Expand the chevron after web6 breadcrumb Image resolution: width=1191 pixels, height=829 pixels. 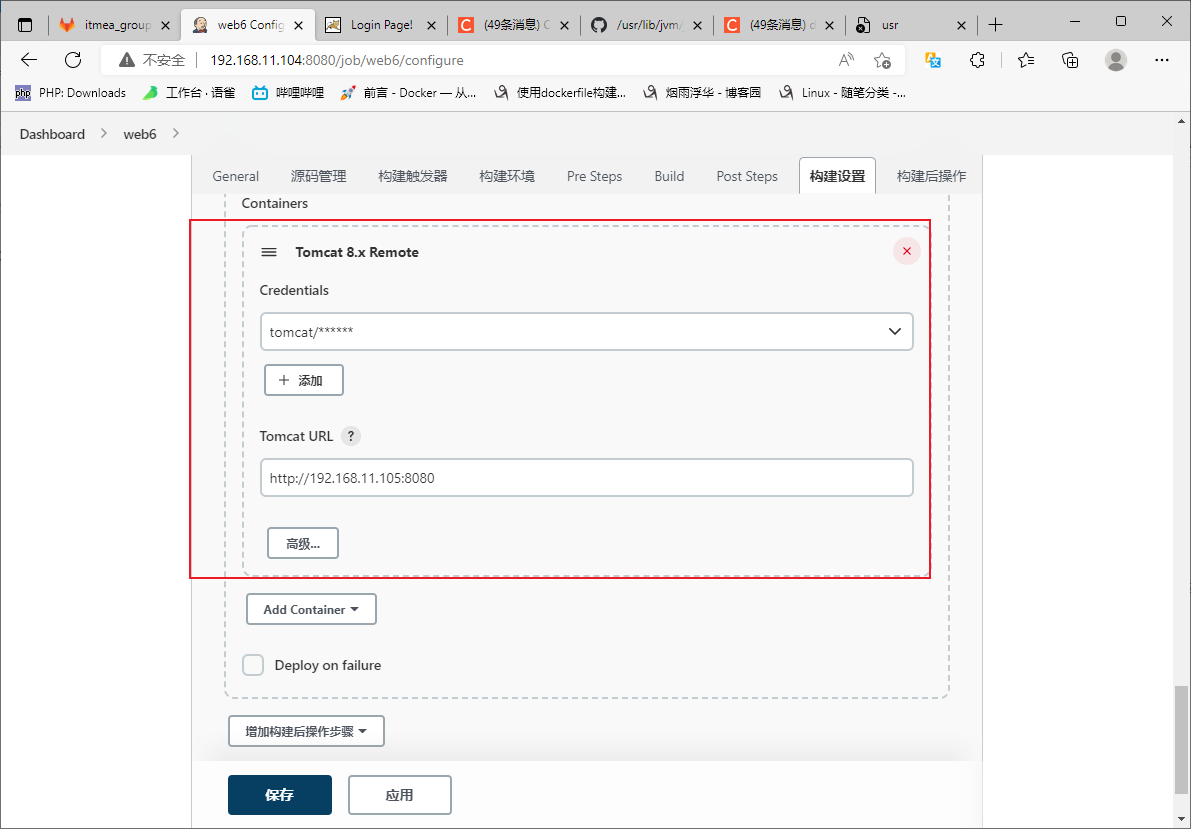(x=176, y=134)
